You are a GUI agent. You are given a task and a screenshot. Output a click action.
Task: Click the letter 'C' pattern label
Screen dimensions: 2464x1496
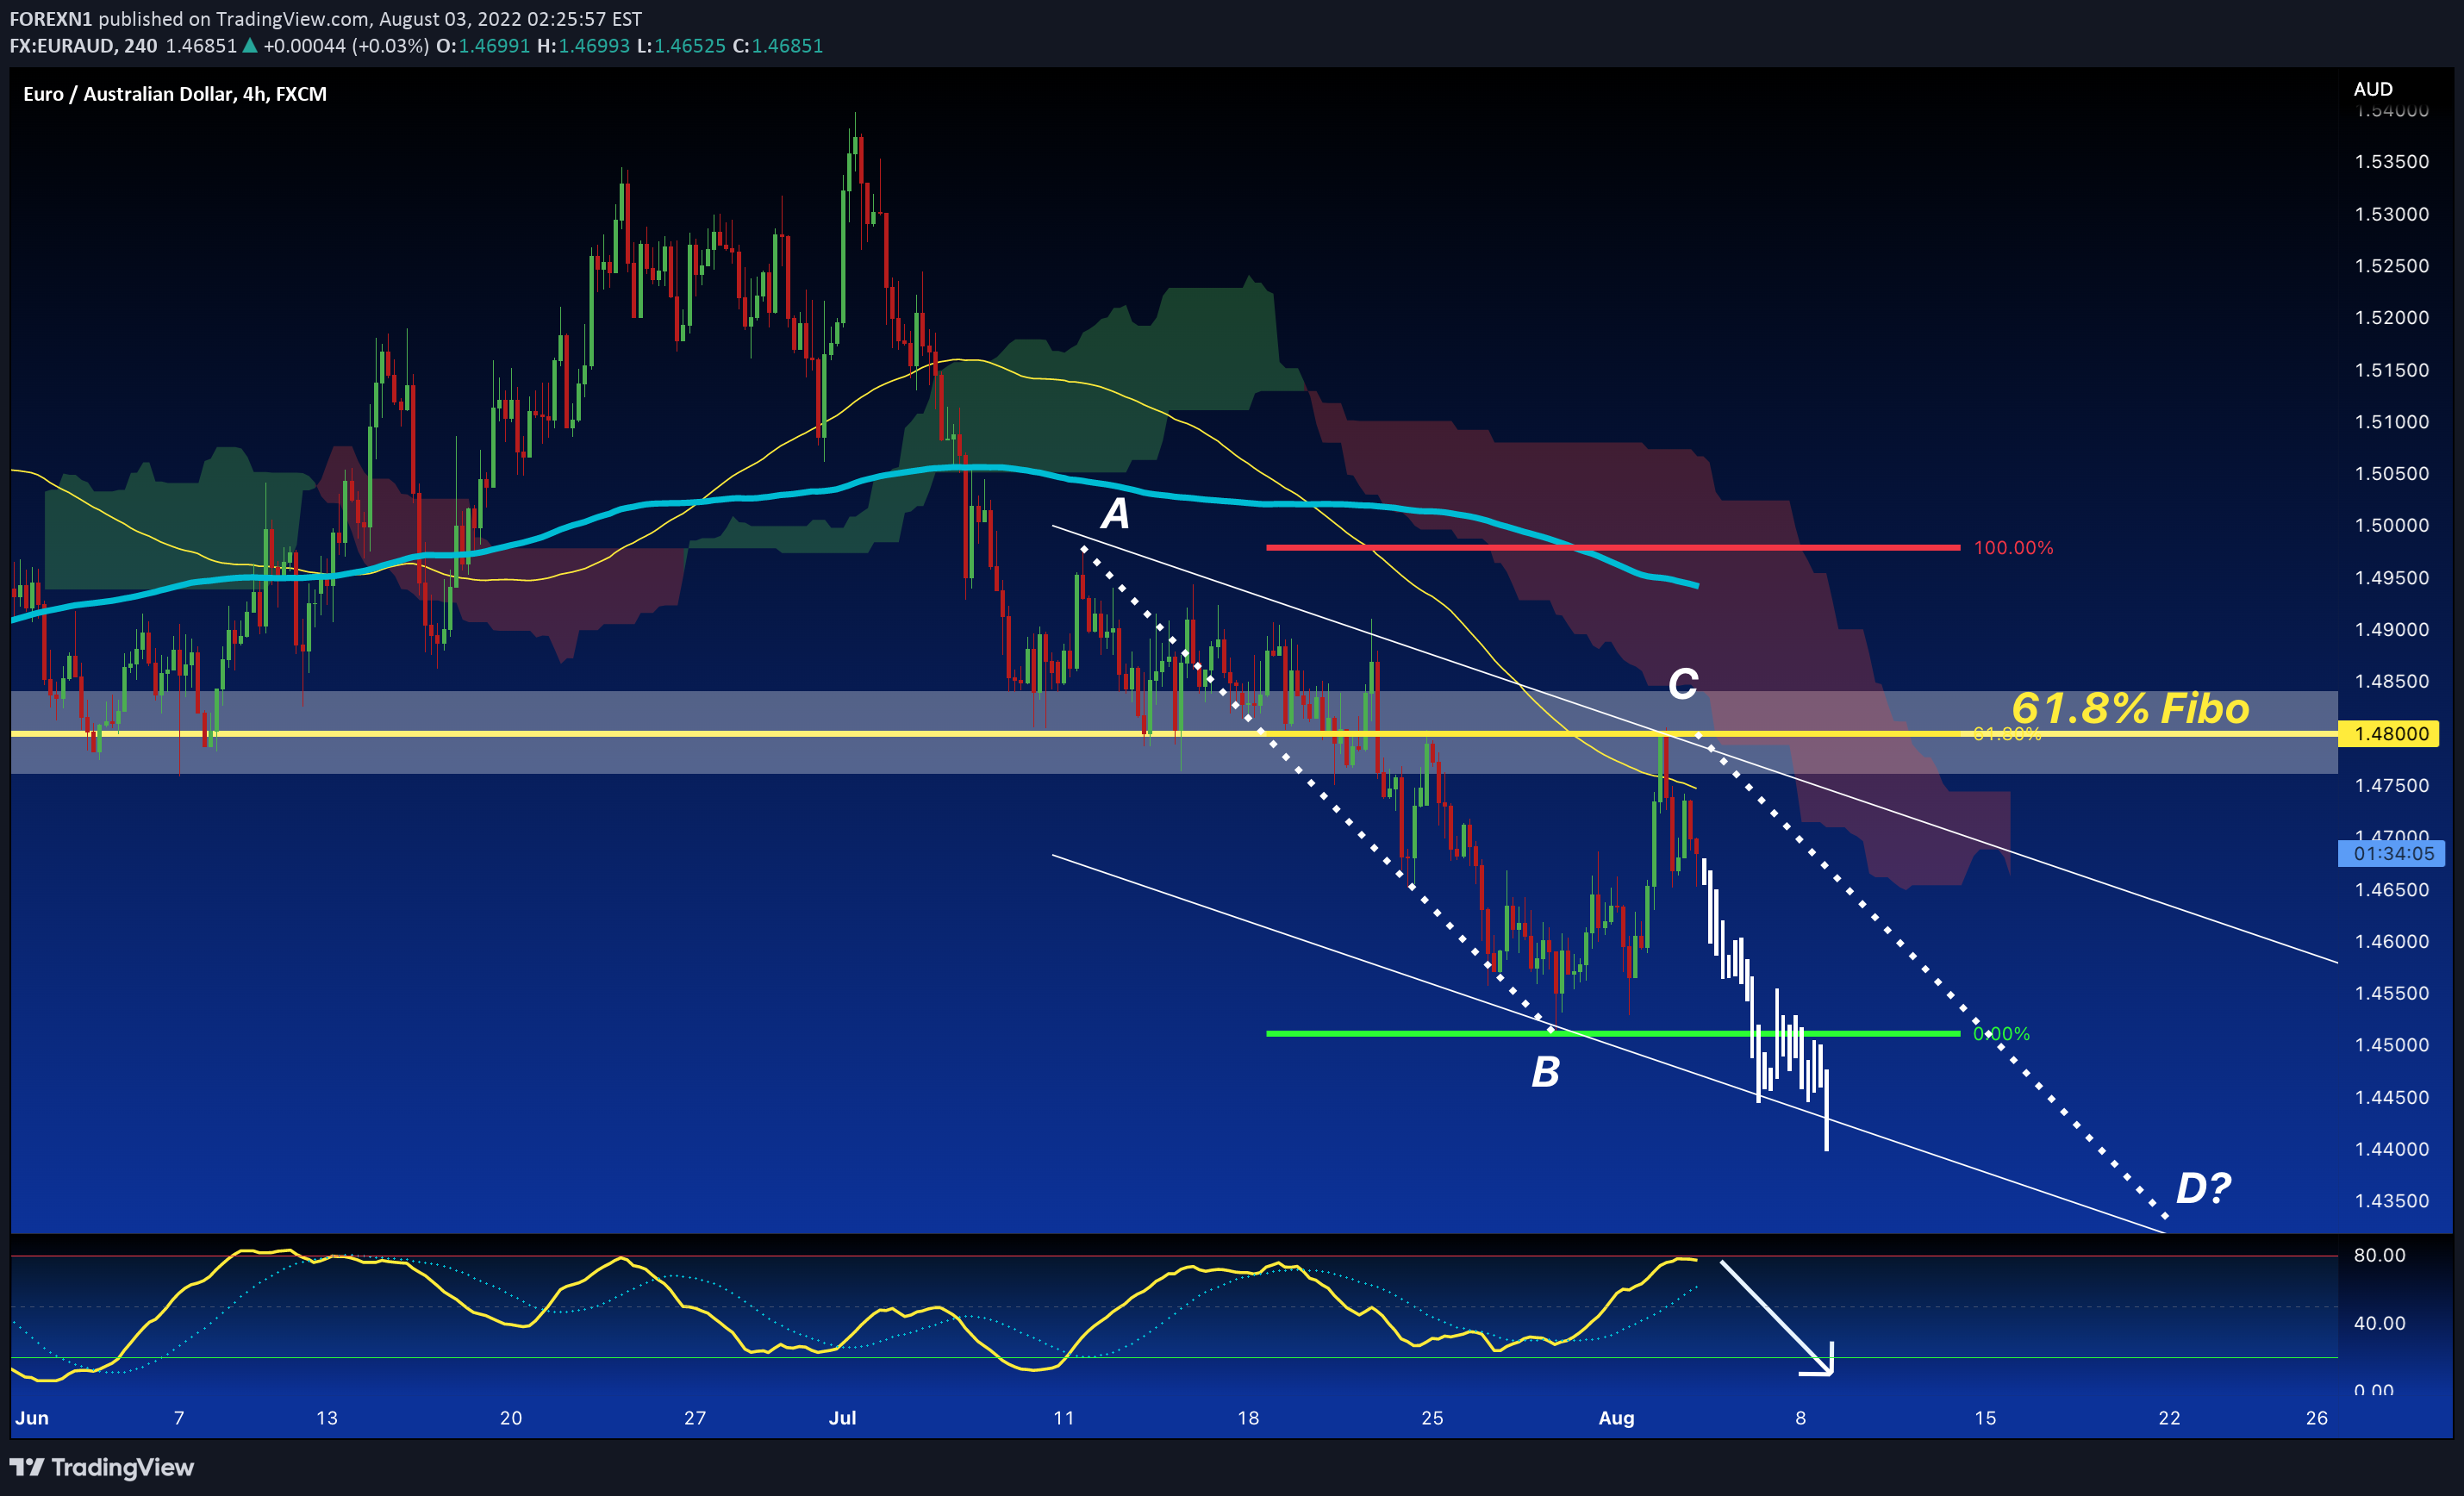1683,684
